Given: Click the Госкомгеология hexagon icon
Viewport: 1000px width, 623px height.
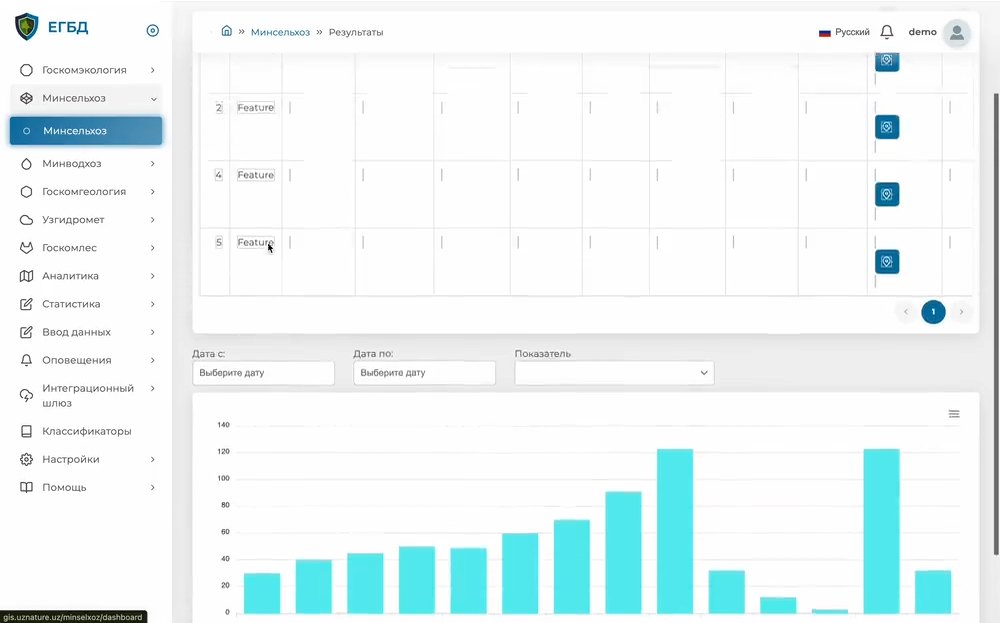Looking at the screenshot, I should pyautogui.click(x=26, y=192).
